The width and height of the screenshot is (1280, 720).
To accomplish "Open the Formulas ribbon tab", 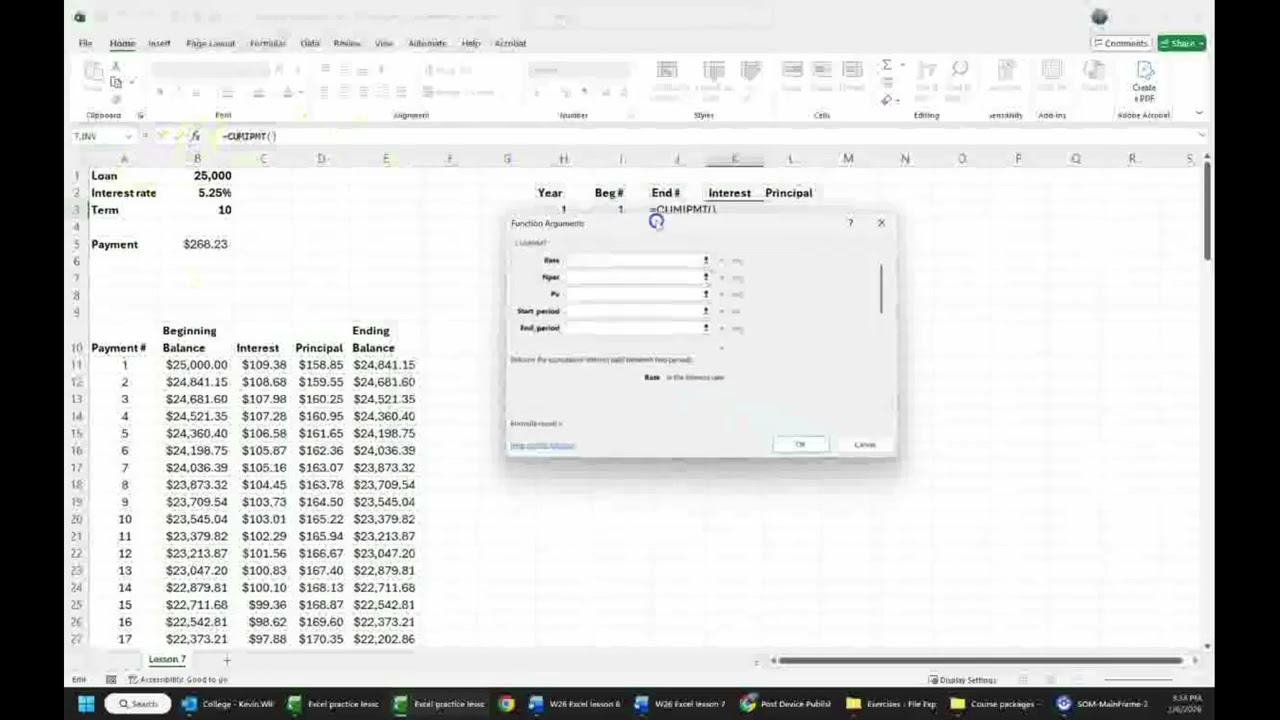I will [x=267, y=43].
